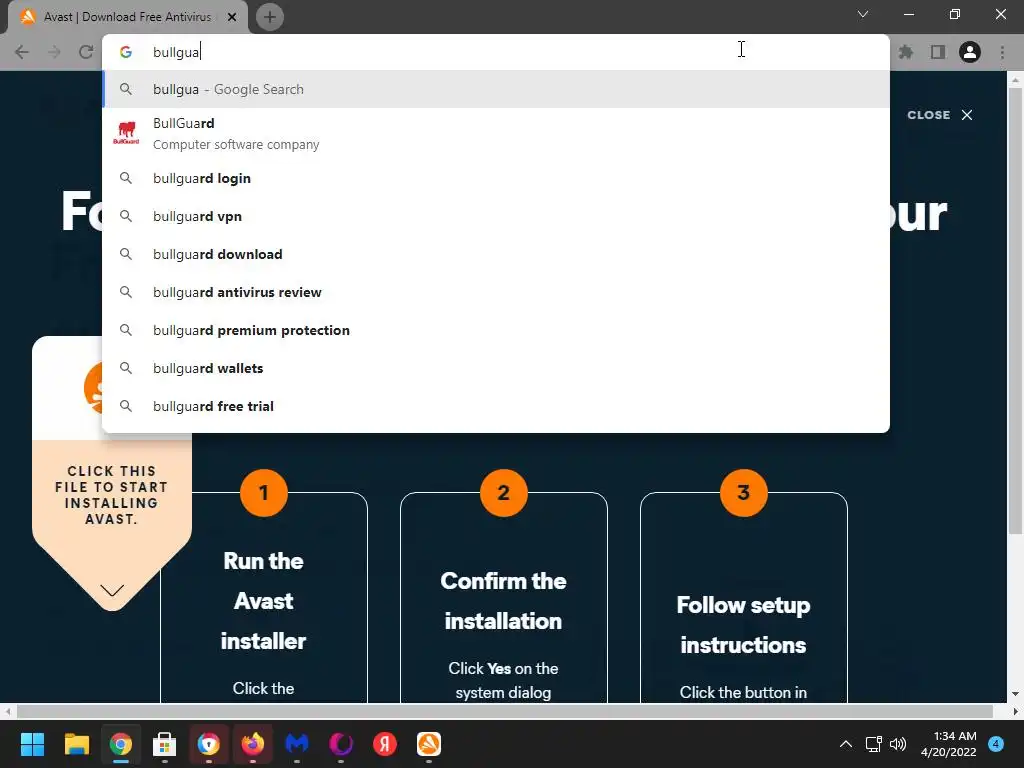The height and width of the screenshot is (768, 1024).
Task: Open Chrome's three-dot menu
Action: tap(1002, 52)
